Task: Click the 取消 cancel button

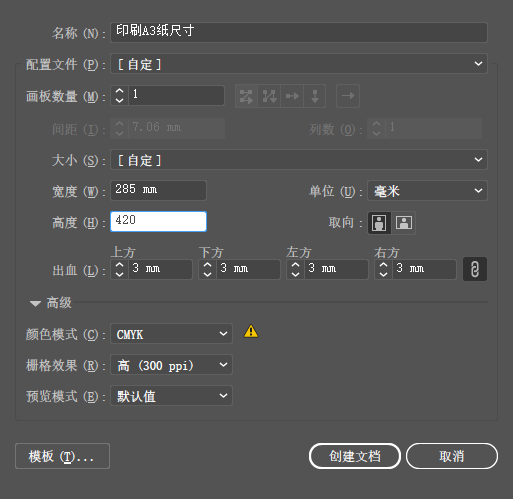Action: [452, 456]
